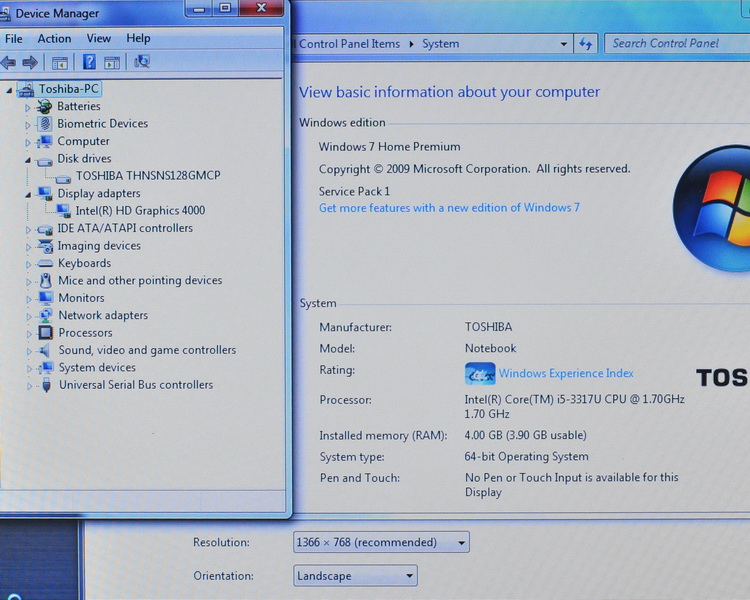Click Control Panel Items in the breadcrumb
Screen dimensions: 750x600
(x=349, y=44)
